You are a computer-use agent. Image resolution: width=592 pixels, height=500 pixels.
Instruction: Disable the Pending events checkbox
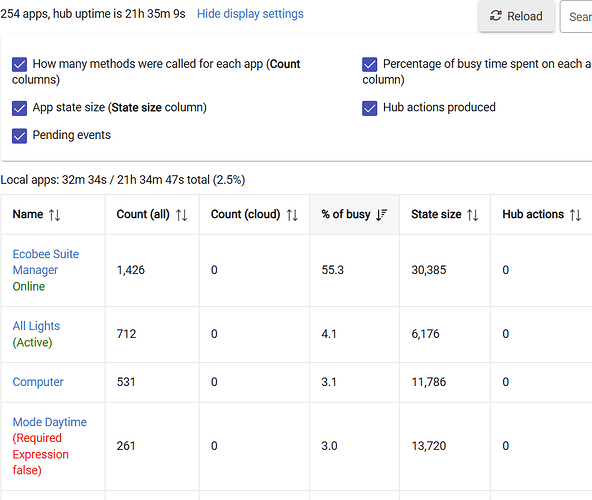[19, 136]
